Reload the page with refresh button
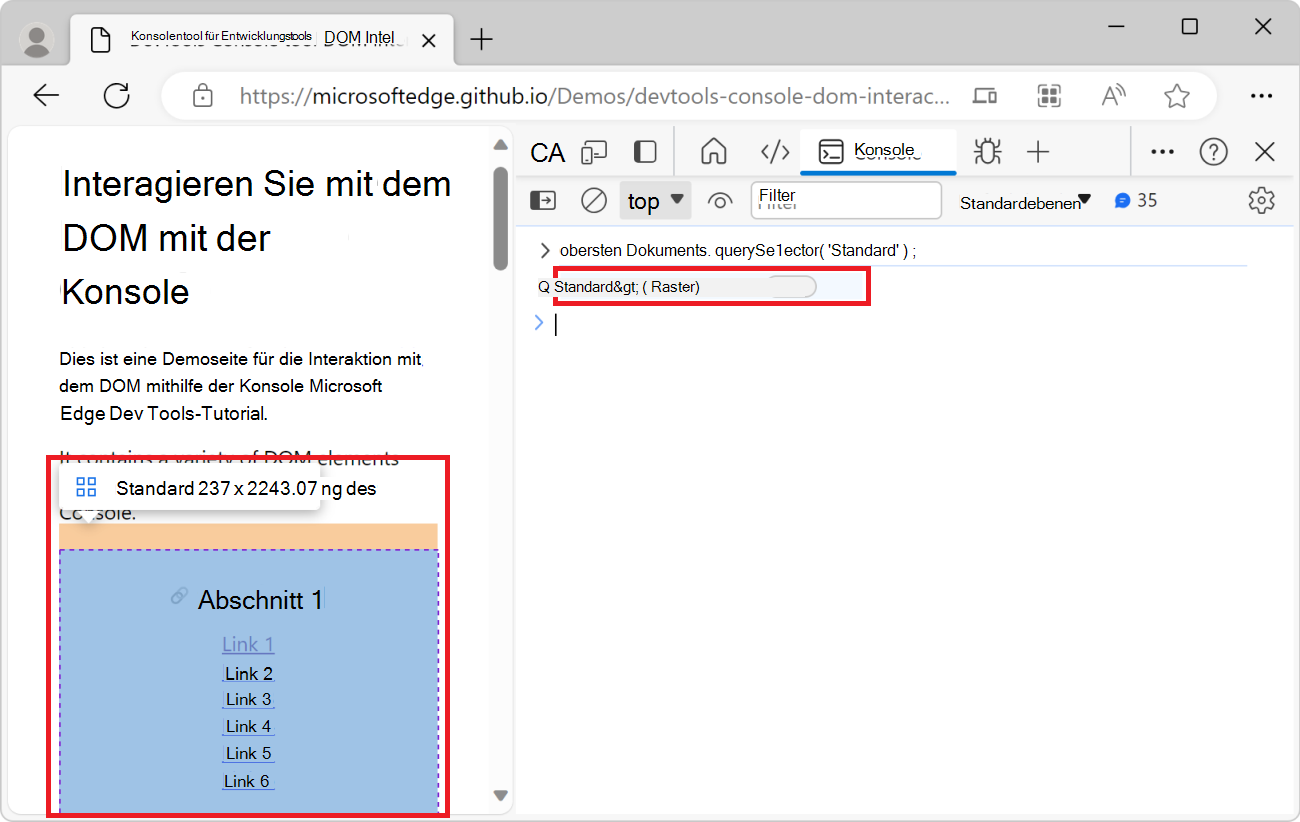Screen dimensions: 1300x822 pos(117,95)
